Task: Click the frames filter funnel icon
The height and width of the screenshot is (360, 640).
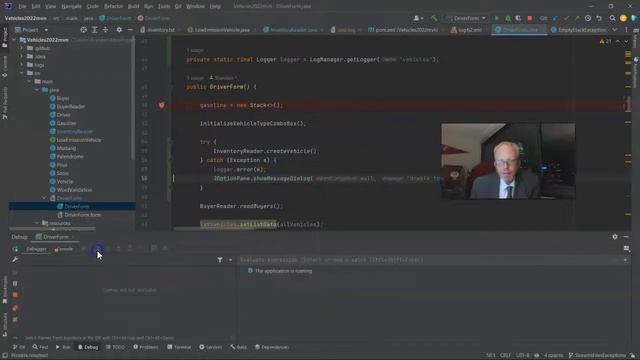Action: point(220,260)
